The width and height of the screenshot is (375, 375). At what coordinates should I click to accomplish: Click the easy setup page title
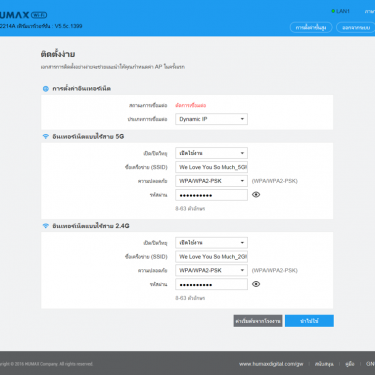58,54
